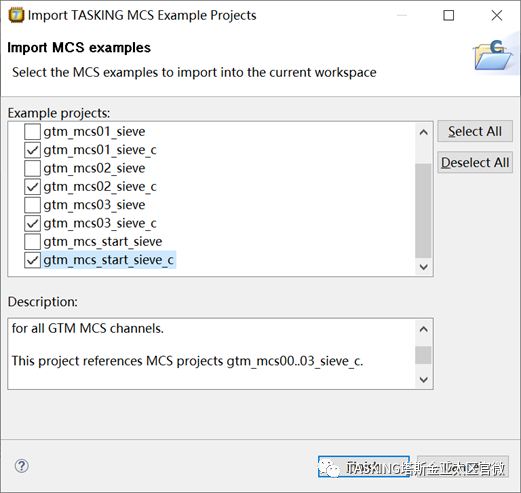Select the gtm_mcs_start_sieve project name
The height and width of the screenshot is (493, 521).
pyautogui.click(x=103, y=242)
